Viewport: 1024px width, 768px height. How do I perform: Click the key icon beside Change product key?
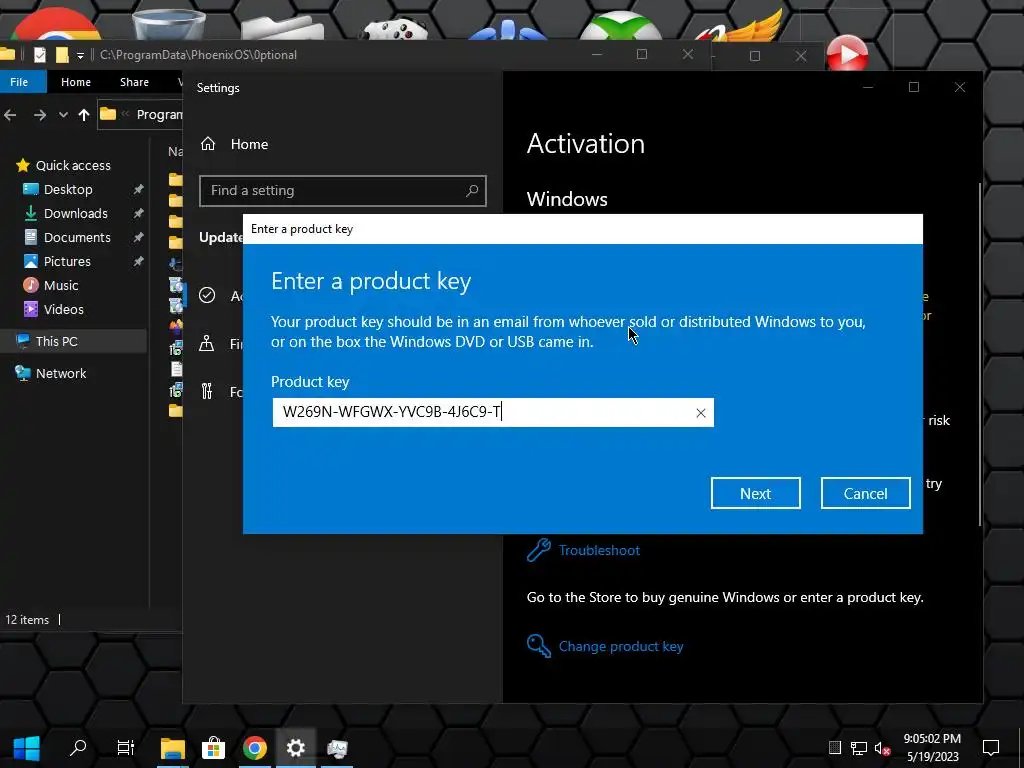[x=538, y=647]
